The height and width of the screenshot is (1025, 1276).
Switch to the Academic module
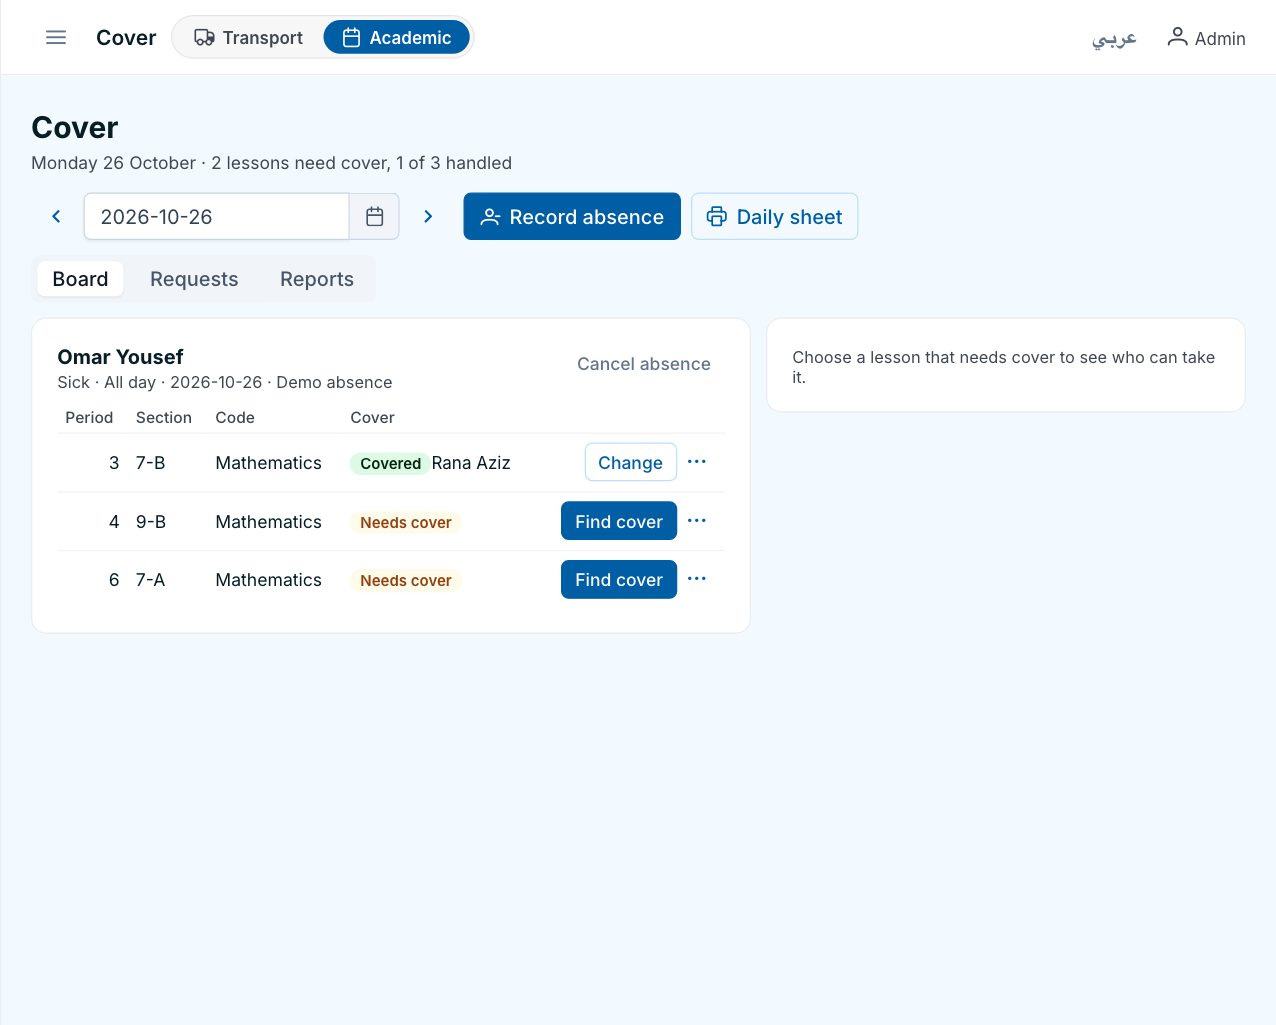coord(397,38)
